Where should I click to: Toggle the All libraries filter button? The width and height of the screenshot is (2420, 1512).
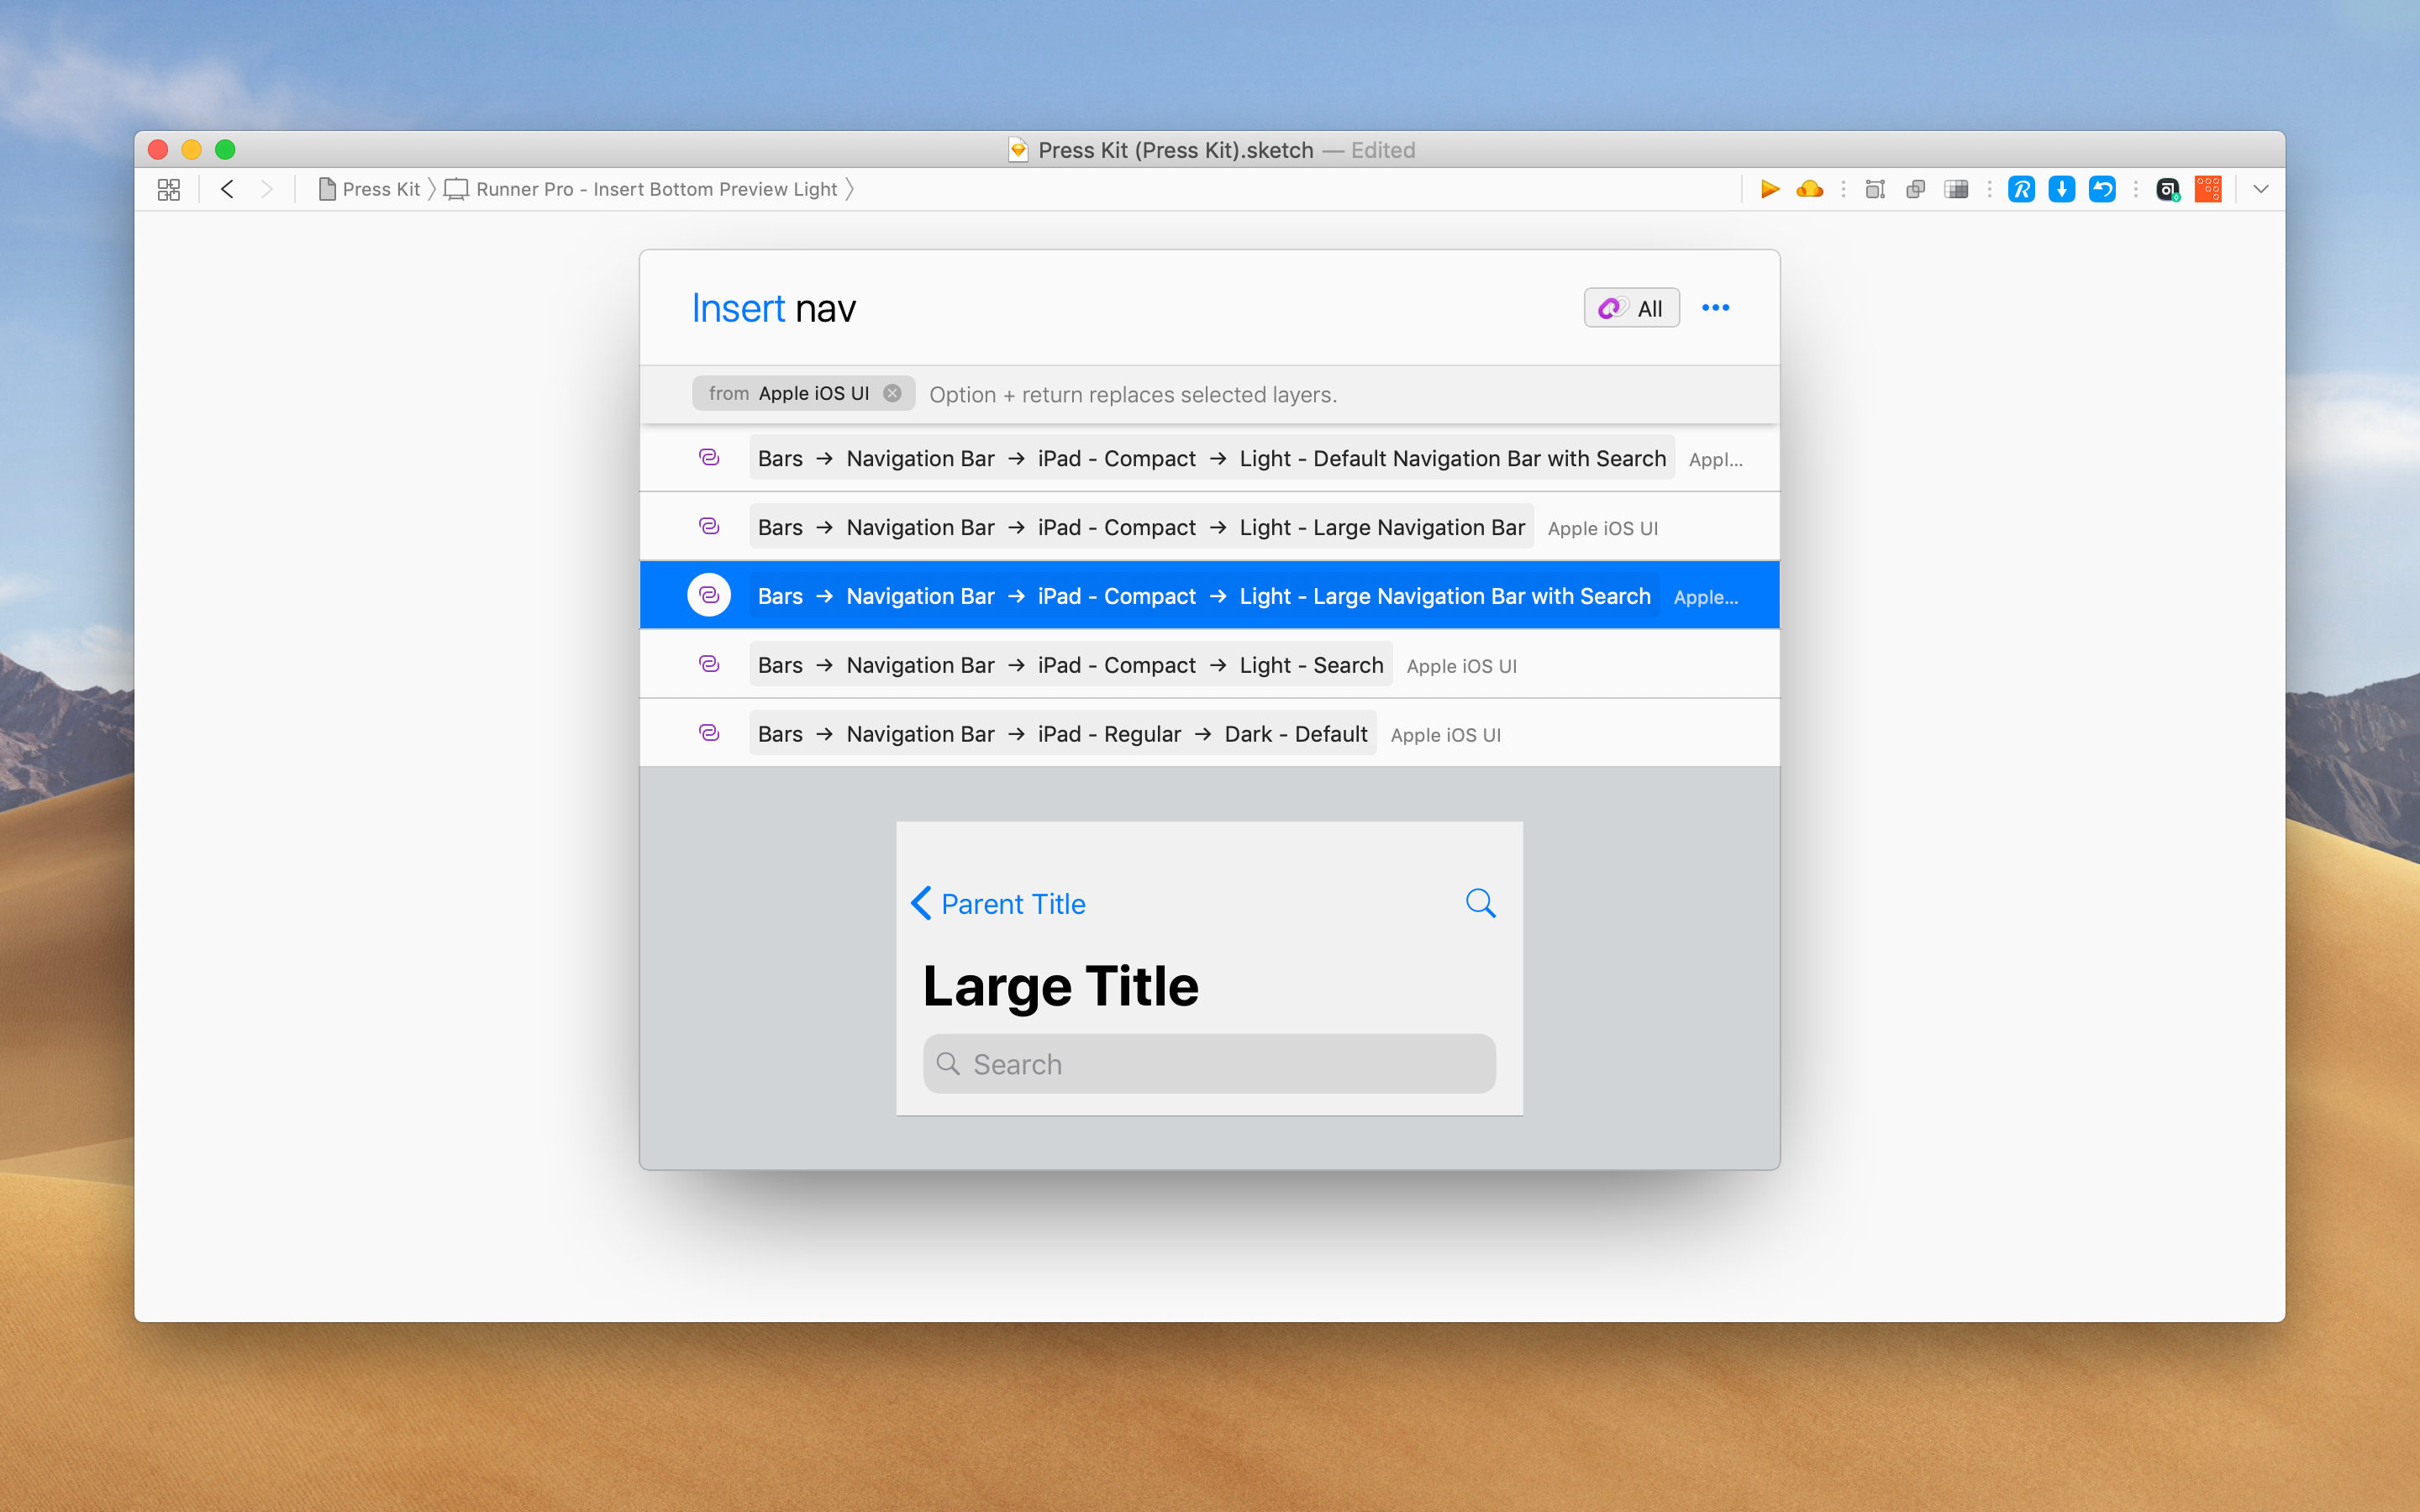coord(1631,308)
